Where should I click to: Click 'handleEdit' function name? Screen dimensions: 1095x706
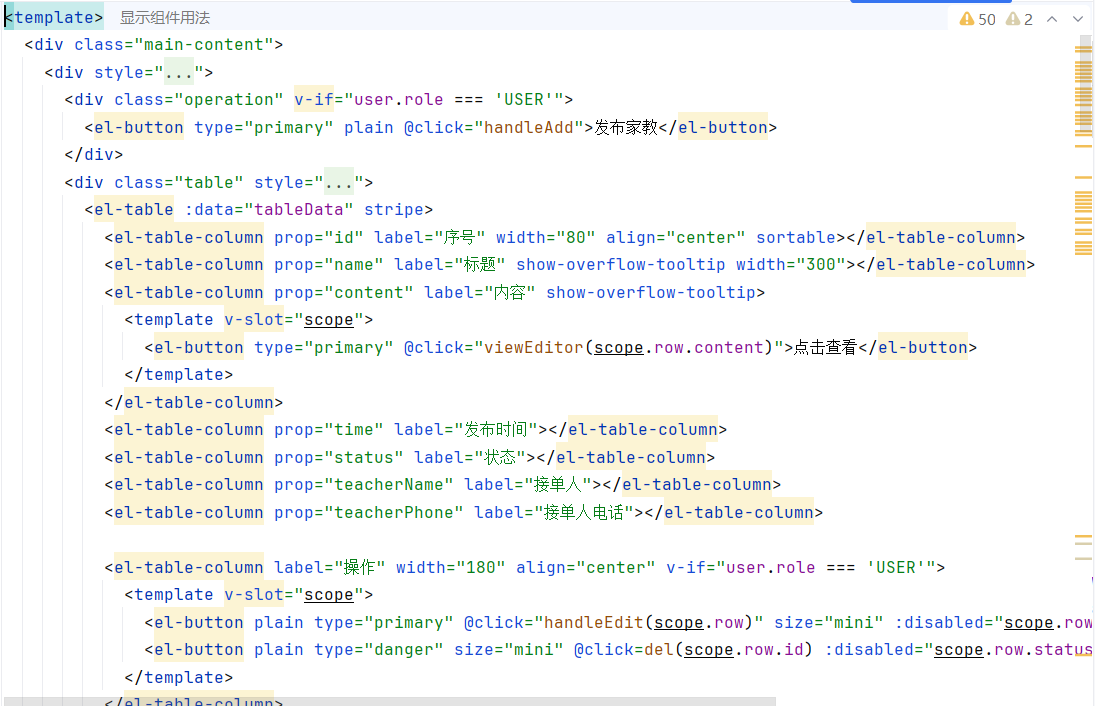(x=594, y=622)
